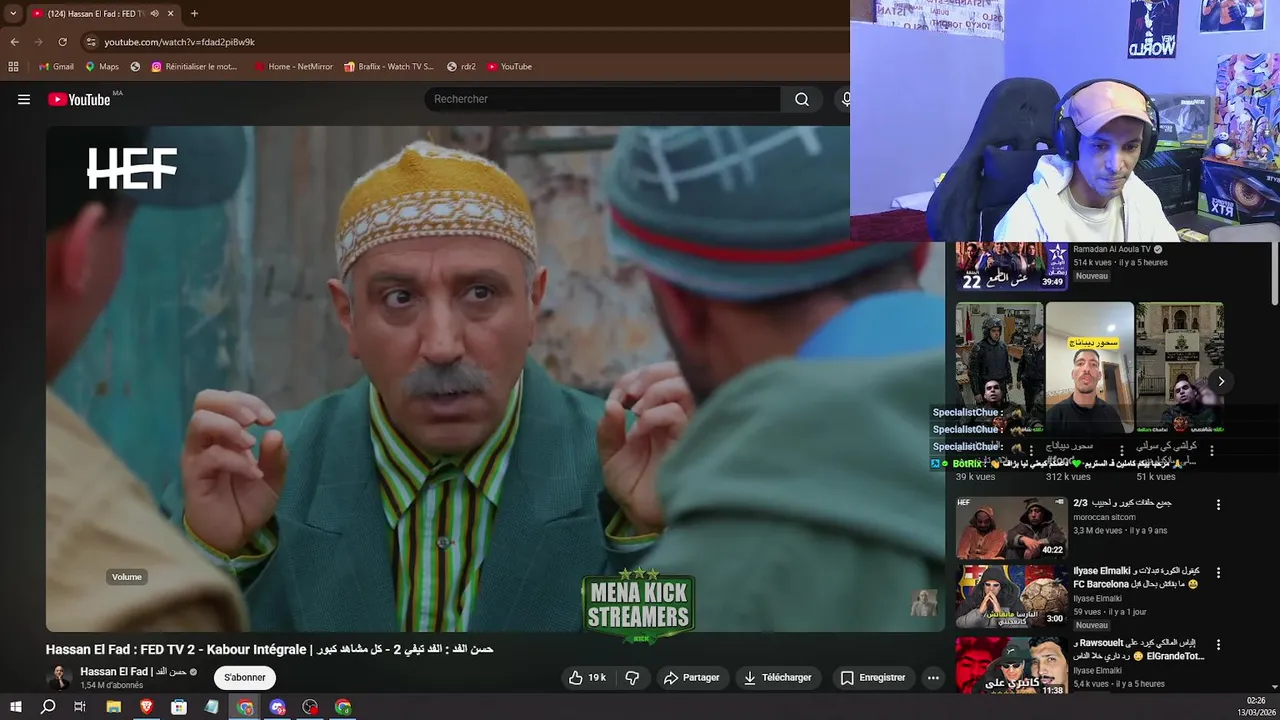The width and height of the screenshot is (1280, 720).
Task: Click the Rawsouelt video title
Action: pyautogui.click(x=1139, y=649)
